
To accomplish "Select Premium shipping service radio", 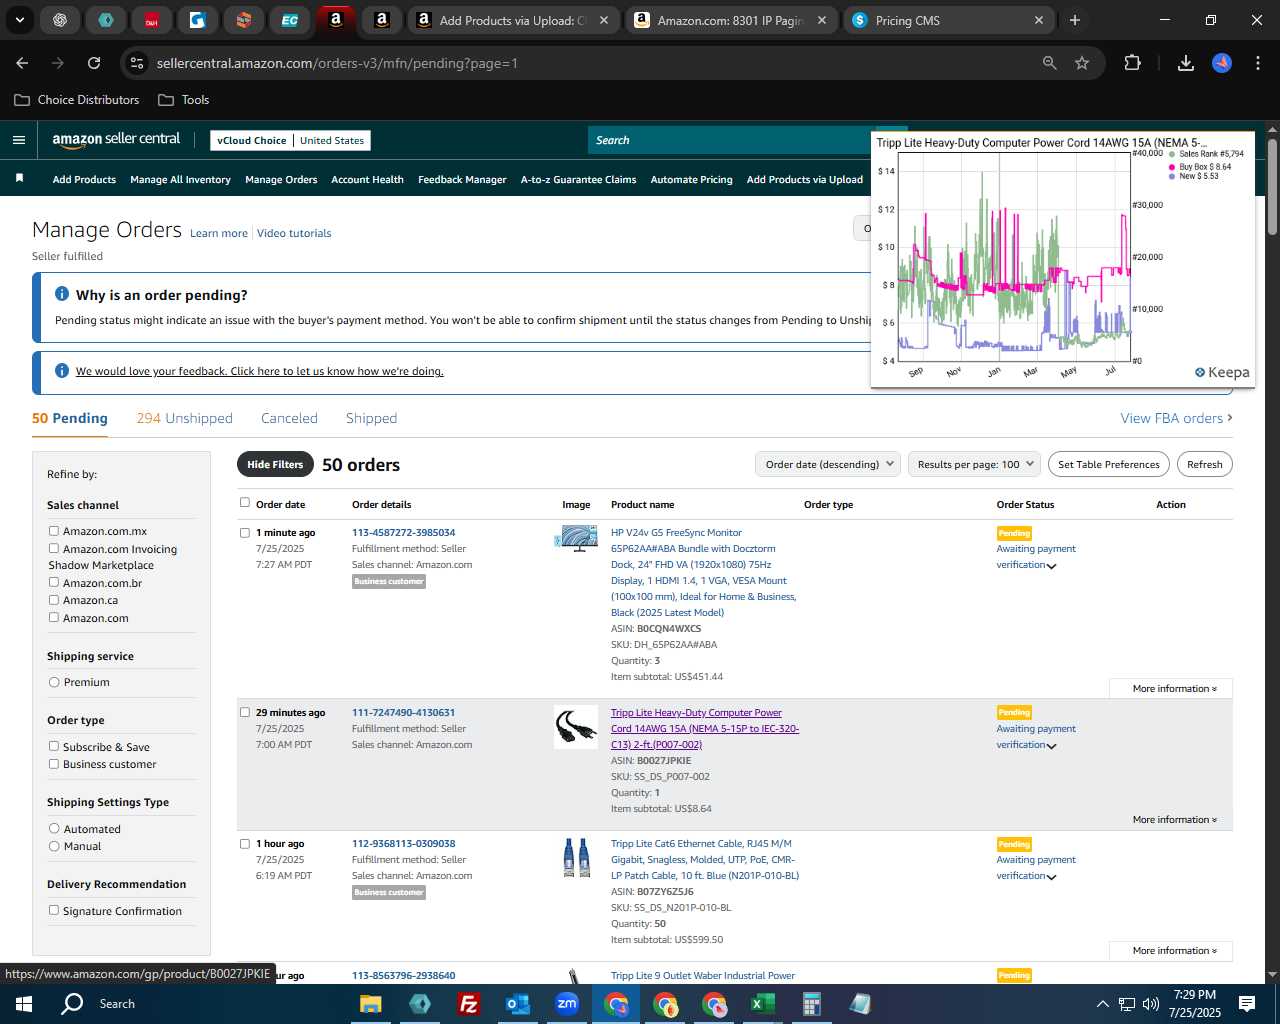I will point(54,682).
